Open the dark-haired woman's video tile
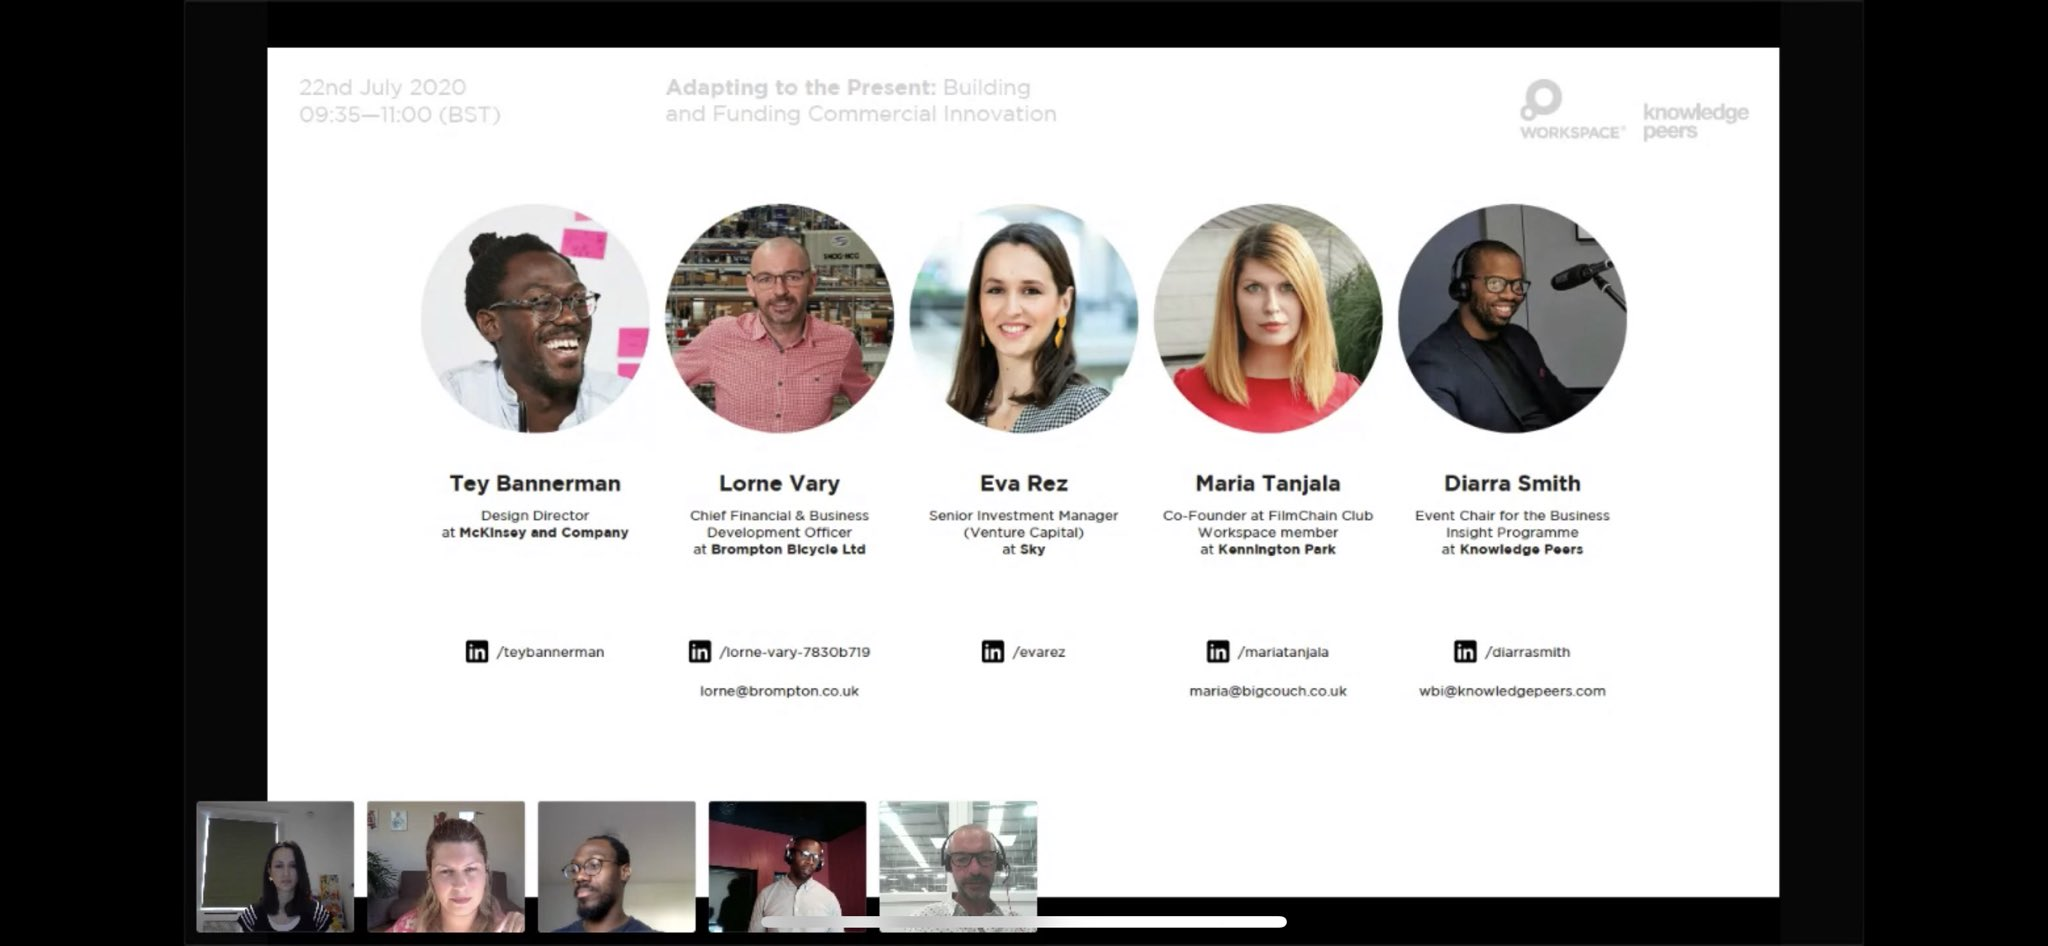The width and height of the screenshot is (2048, 946). coord(275,867)
